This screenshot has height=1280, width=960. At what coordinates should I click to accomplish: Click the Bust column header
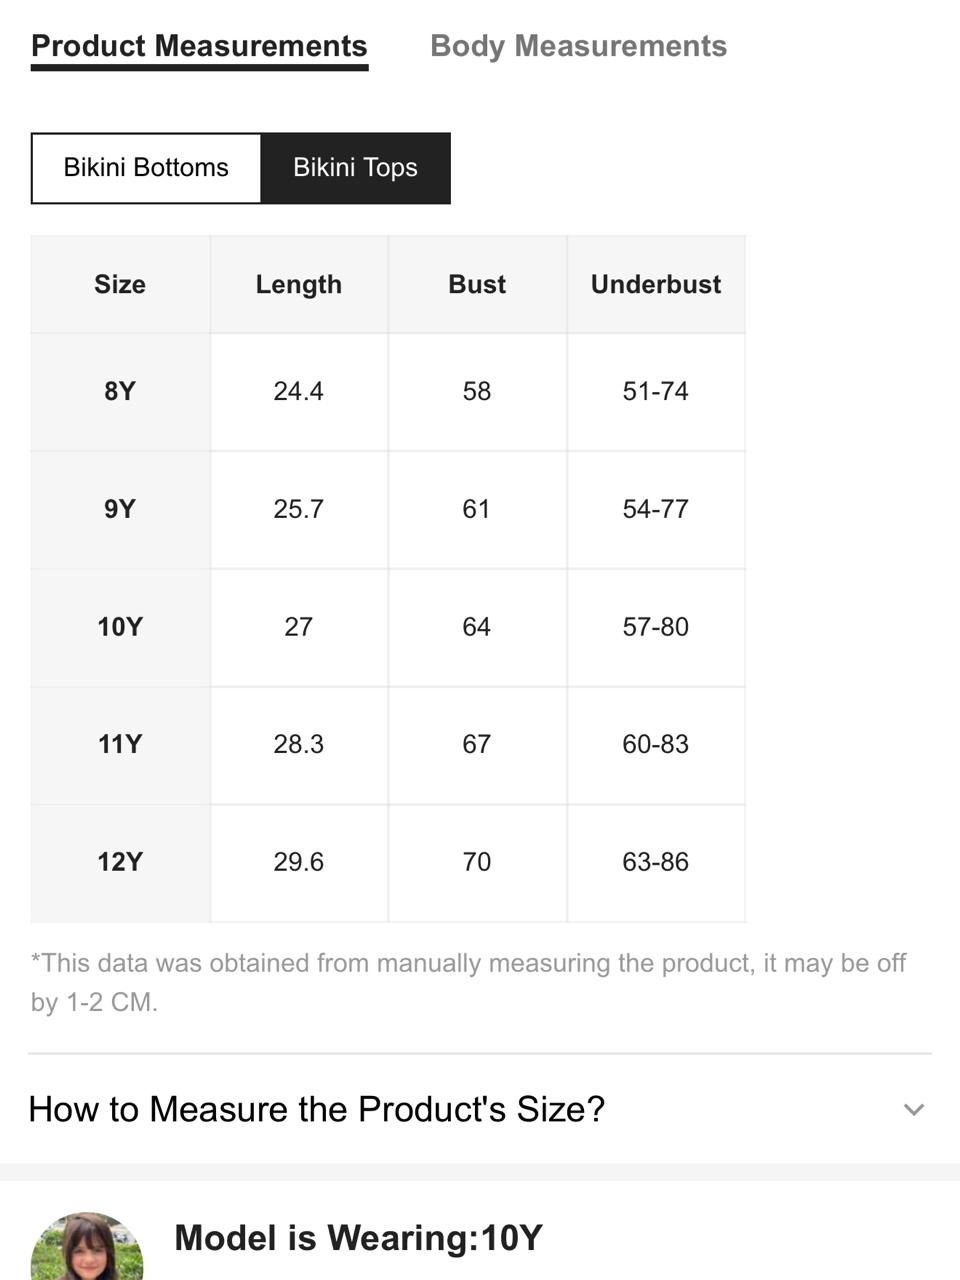[477, 284]
